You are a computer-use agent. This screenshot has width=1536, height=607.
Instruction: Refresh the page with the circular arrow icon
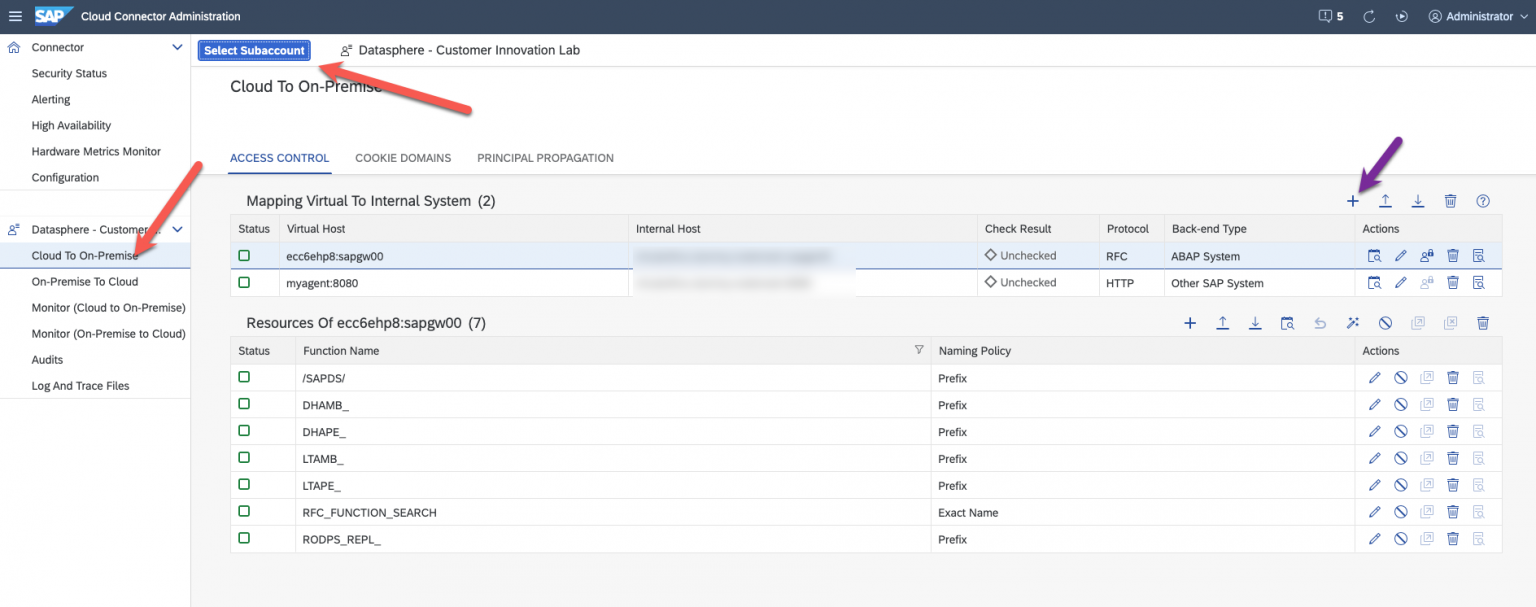pyautogui.click(x=1368, y=16)
